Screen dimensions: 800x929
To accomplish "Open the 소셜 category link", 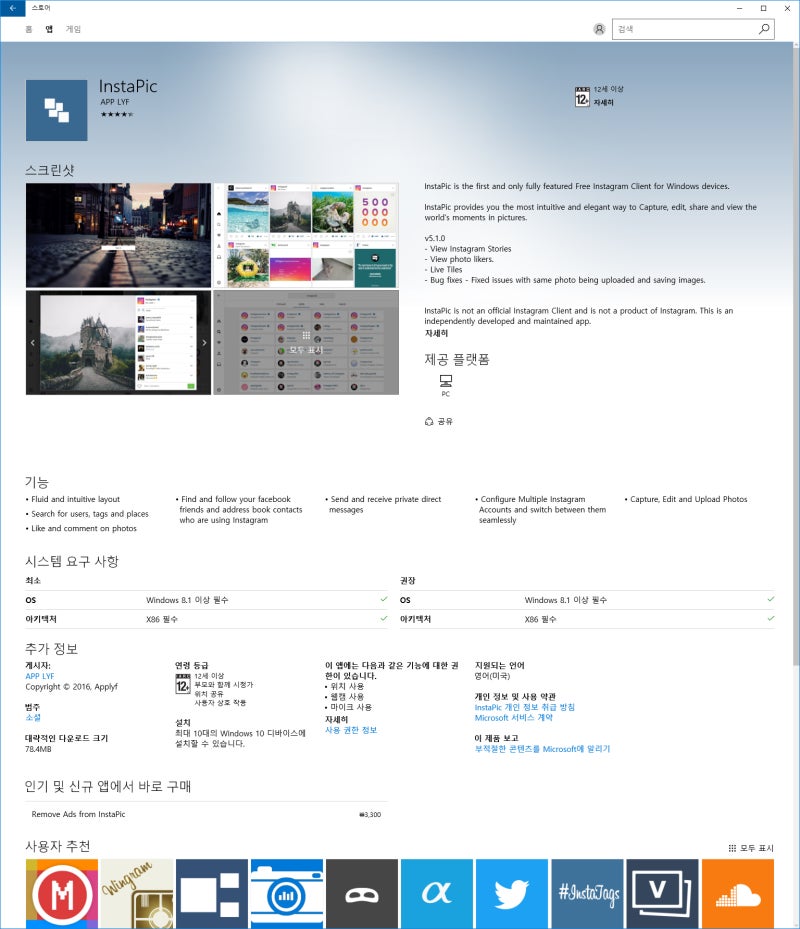I will pos(33,717).
